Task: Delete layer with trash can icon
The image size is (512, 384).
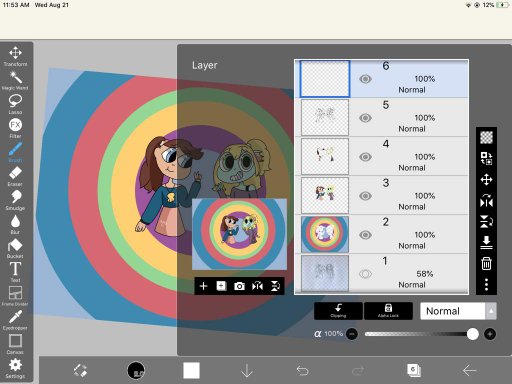Action: click(486, 263)
